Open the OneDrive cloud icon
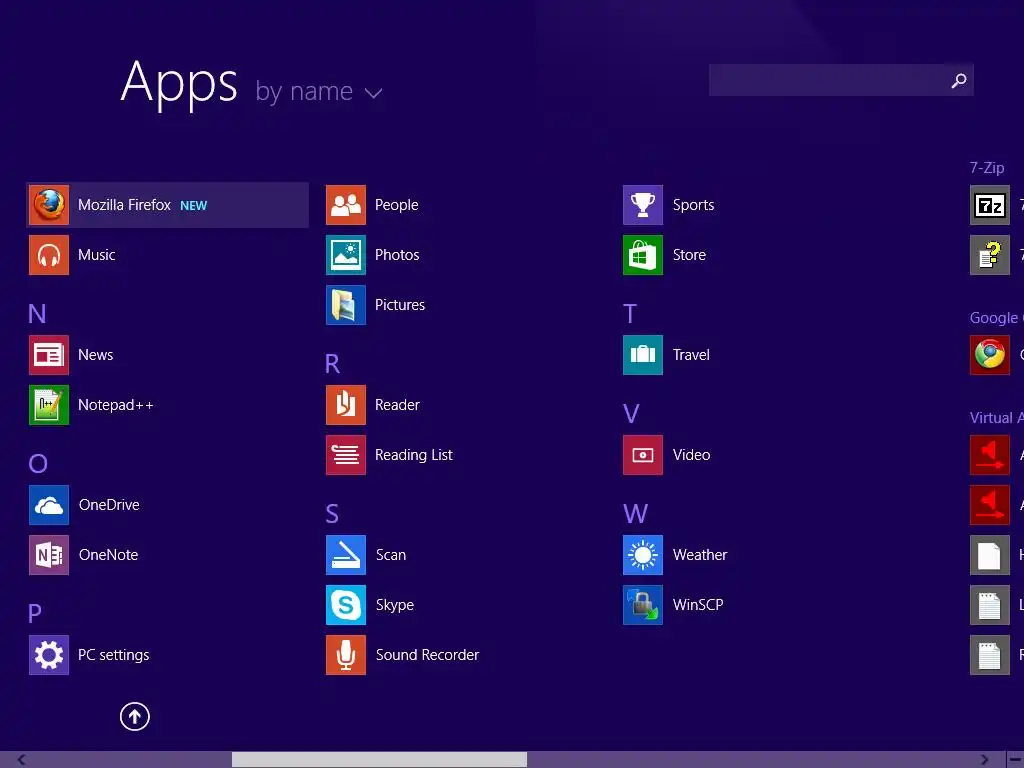Viewport: 1024px width, 768px height. (49, 505)
